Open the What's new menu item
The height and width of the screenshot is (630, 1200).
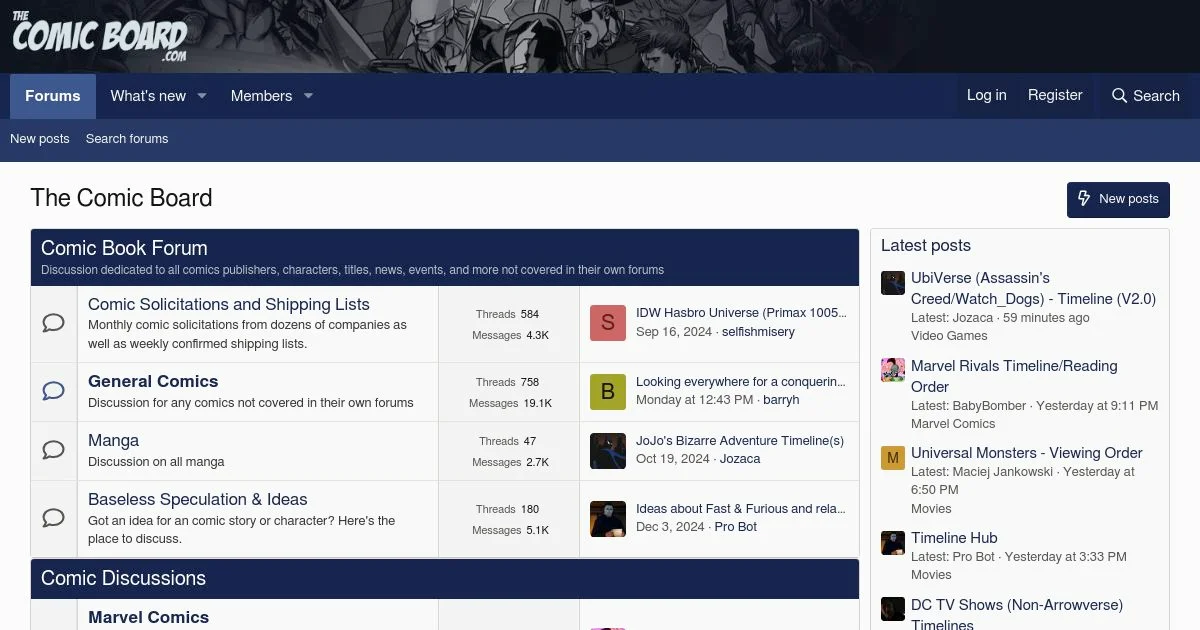[x=148, y=96]
